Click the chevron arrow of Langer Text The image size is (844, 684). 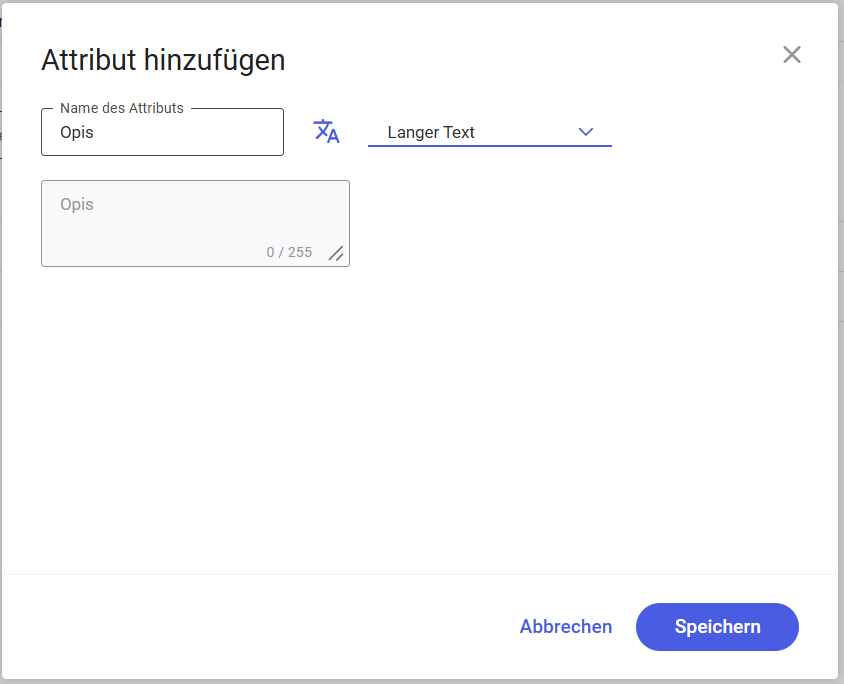click(x=586, y=132)
